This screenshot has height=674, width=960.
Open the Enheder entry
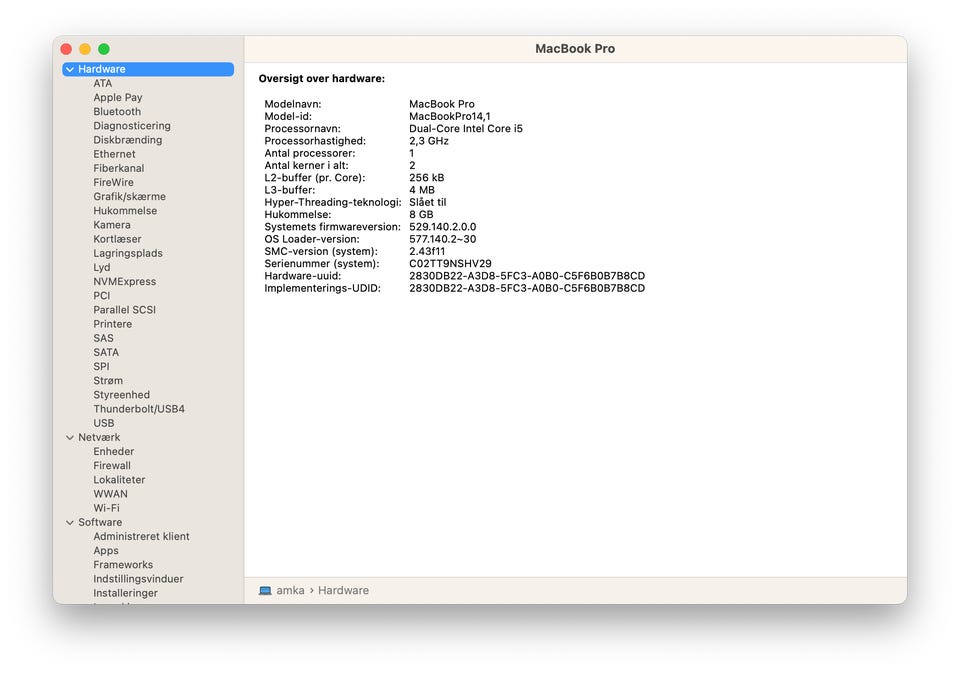[x=113, y=452]
